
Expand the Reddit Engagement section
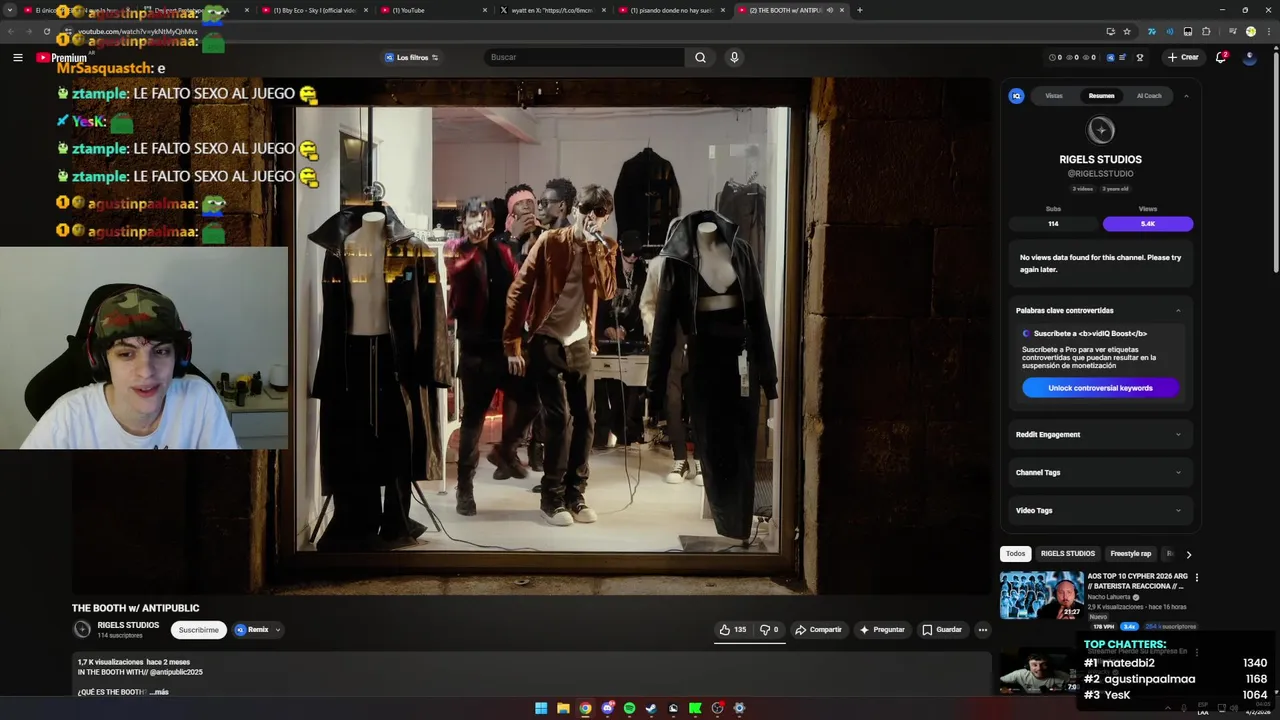[1100, 434]
